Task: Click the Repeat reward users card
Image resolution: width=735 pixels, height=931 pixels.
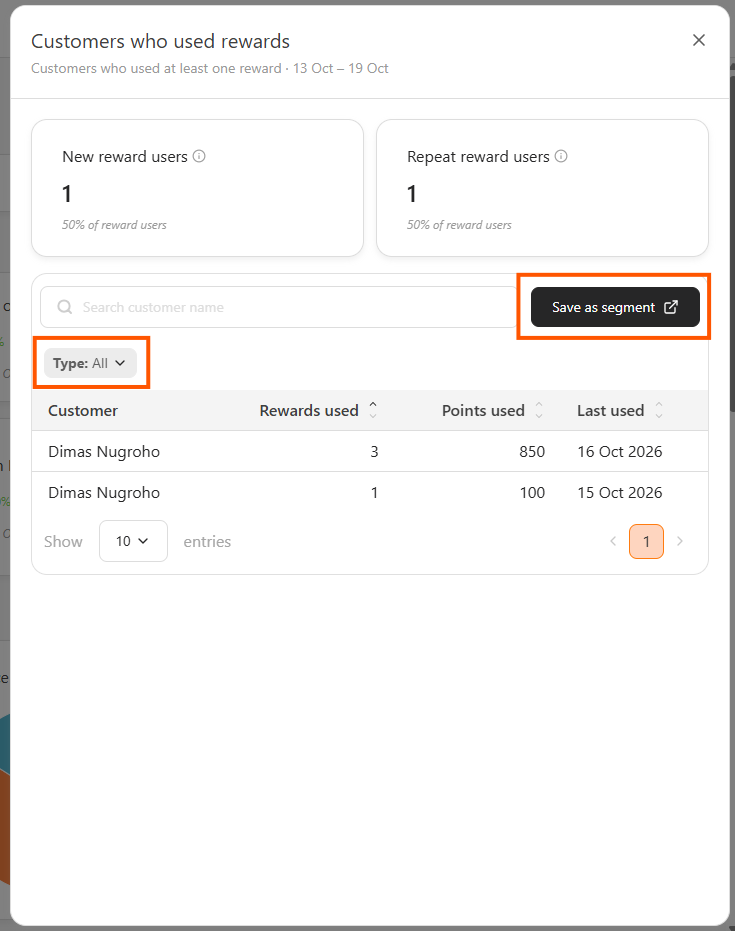Action: click(x=543, y=188)
